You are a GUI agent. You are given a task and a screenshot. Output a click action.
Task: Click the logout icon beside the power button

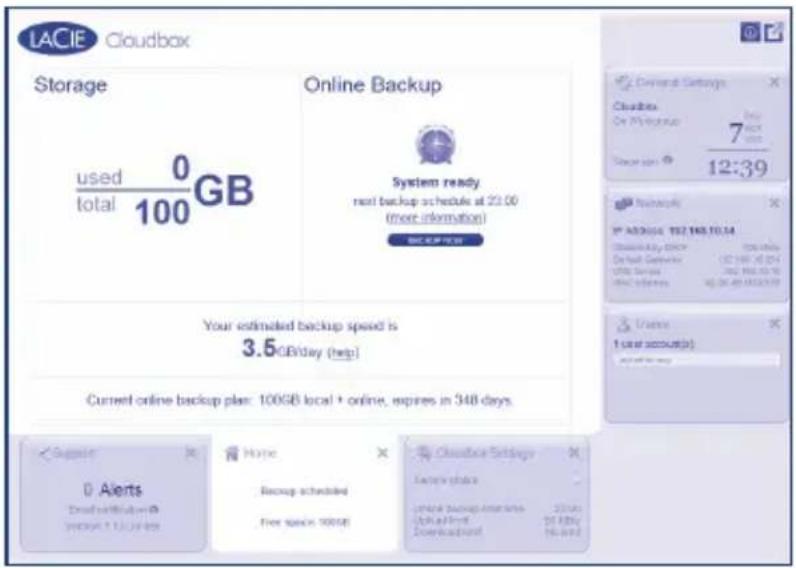click(773, 32)
